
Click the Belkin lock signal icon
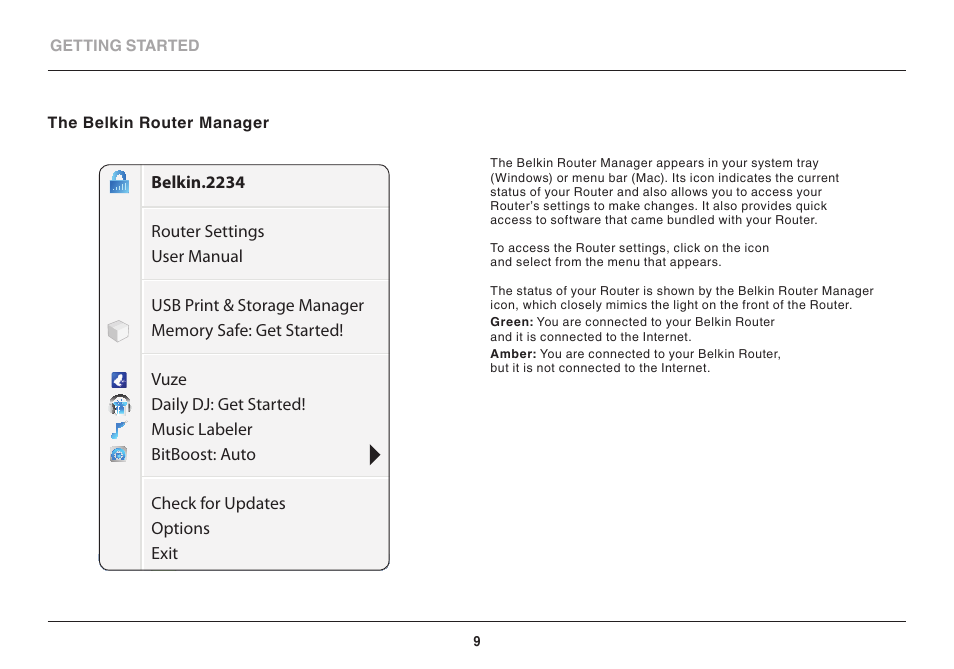119,182
